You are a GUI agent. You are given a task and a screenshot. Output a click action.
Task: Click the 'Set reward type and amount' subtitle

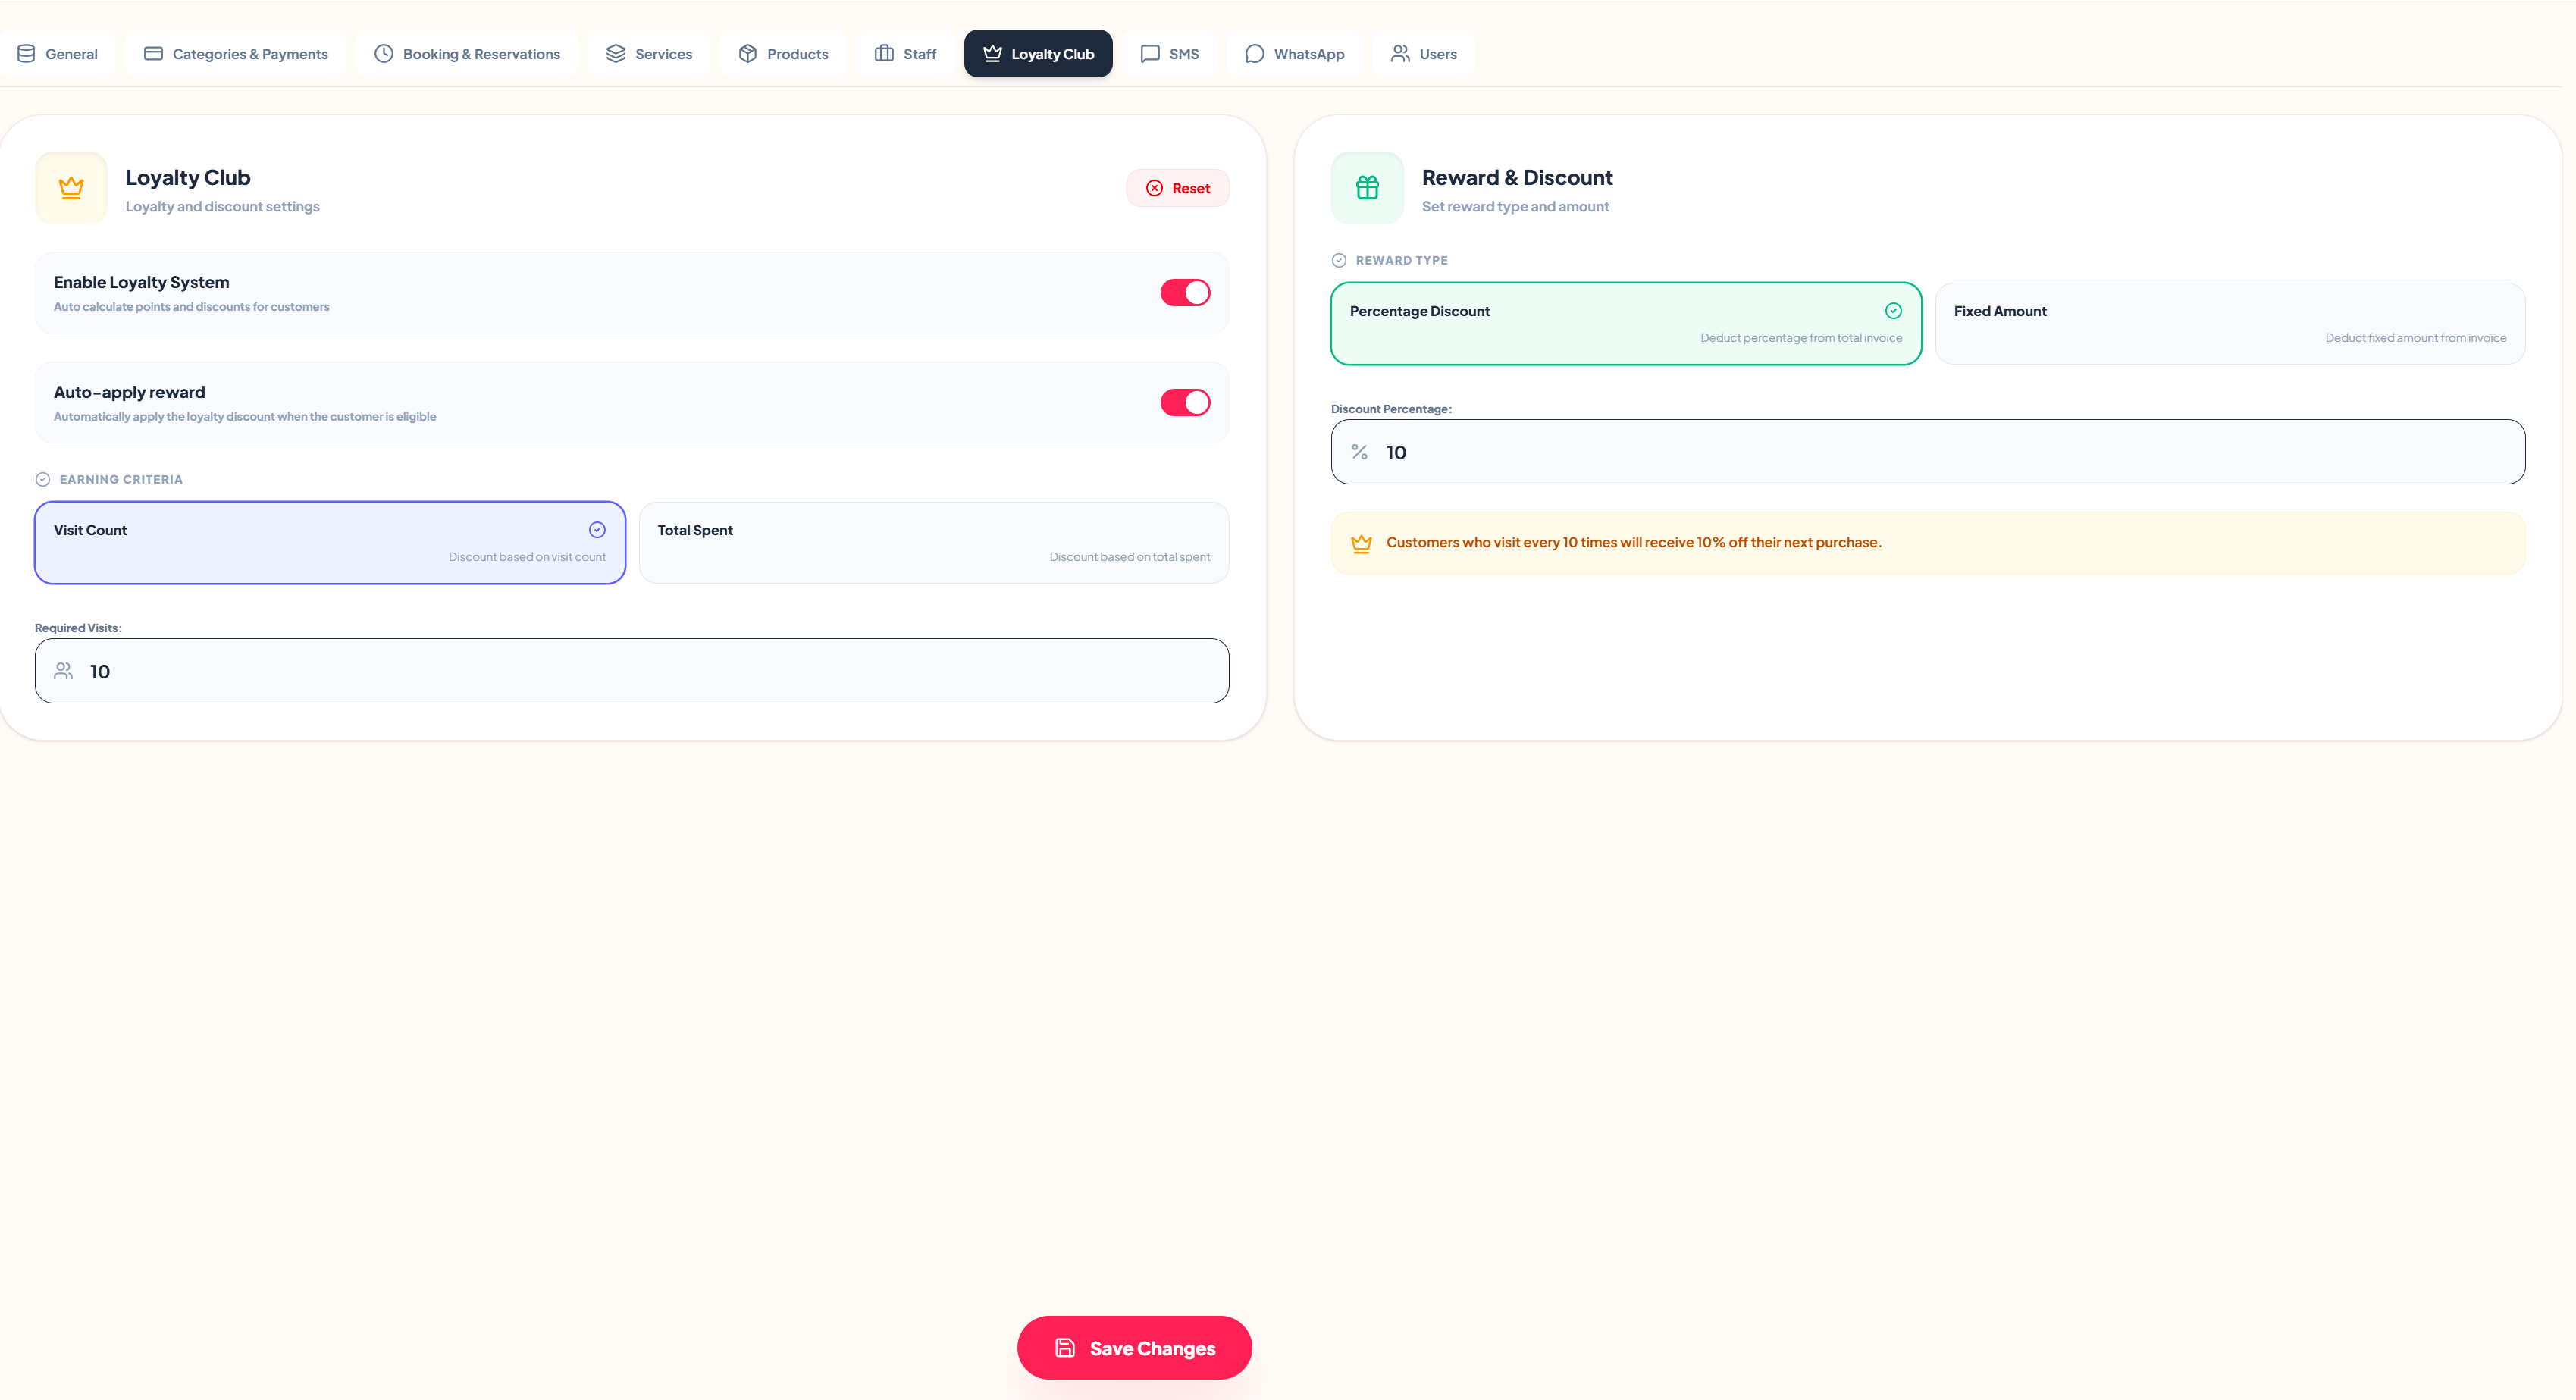(1515, 207)
